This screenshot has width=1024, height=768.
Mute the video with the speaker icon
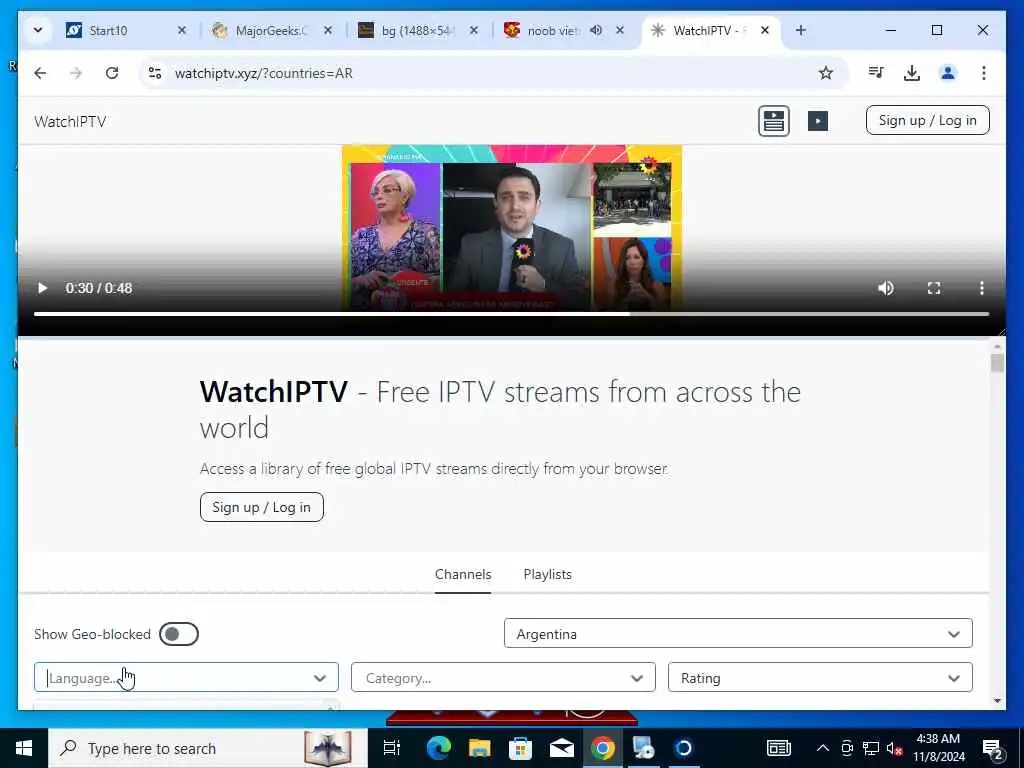[886, 288]
